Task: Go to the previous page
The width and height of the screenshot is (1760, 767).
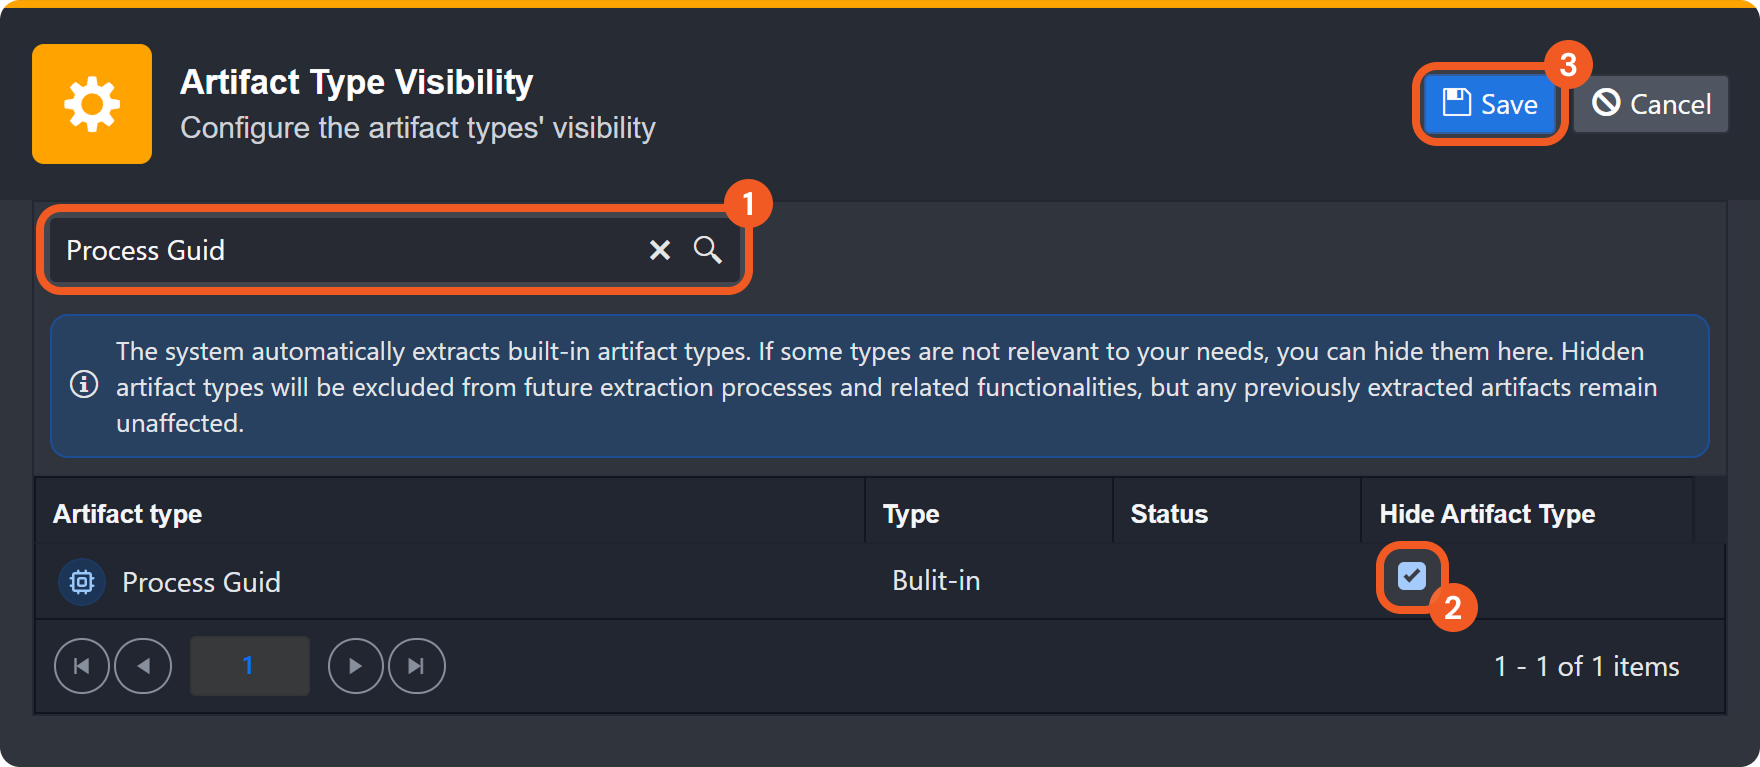Action: pyautogui.click(x=143, y=666)
